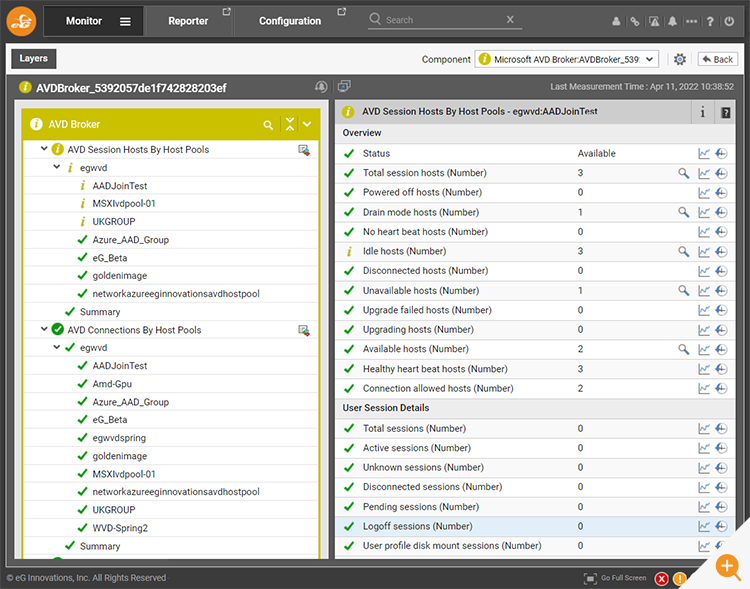Image resolution: width=750 pixels, height=589 pixels.
Task: Click the Pending sessions measure label
Action: [x=420, y=507]
